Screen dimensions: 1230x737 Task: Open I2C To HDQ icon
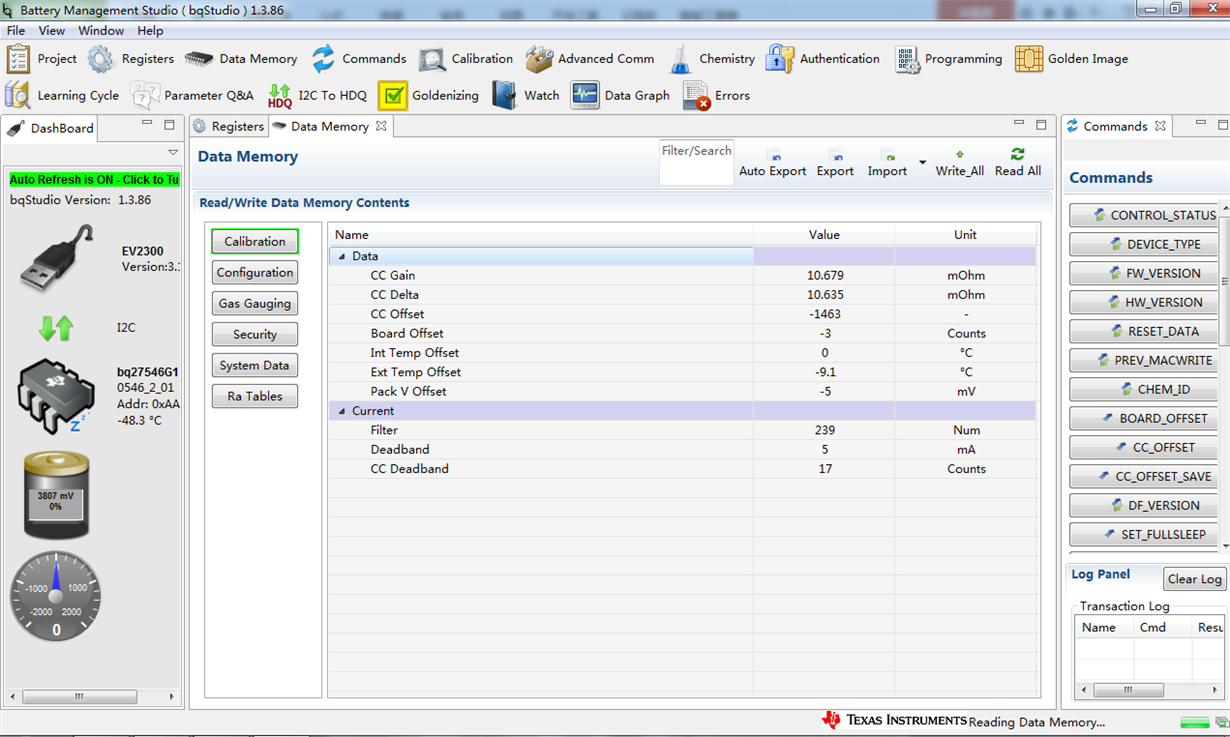[x=280, y=96]
